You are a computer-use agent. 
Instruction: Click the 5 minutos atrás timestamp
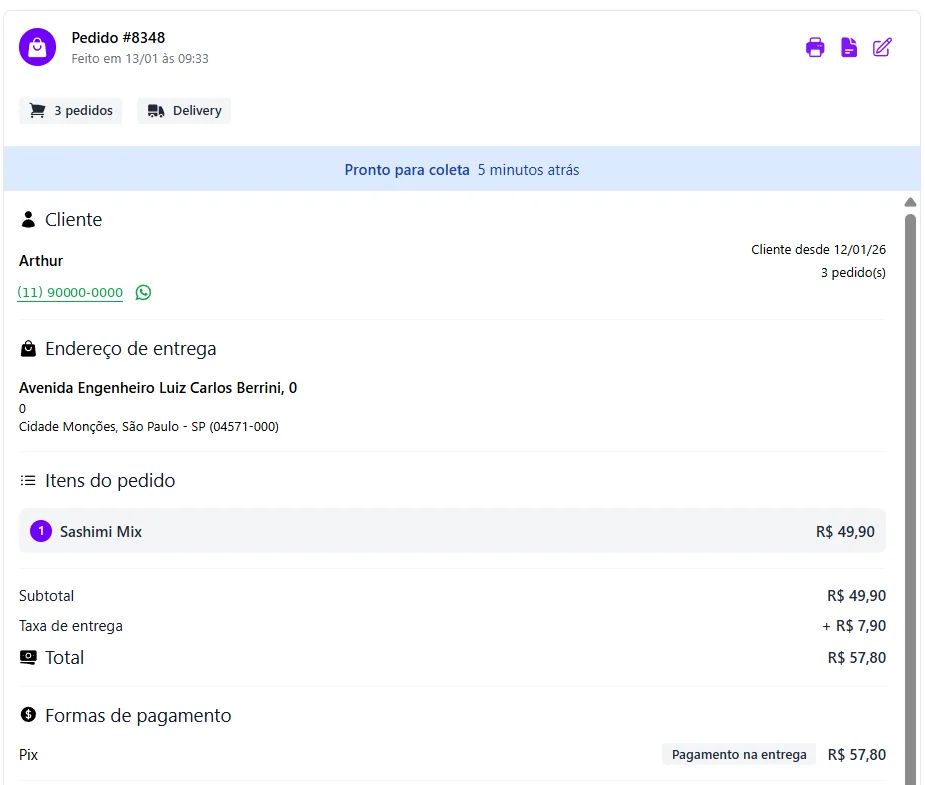click(x=529, y=170)
